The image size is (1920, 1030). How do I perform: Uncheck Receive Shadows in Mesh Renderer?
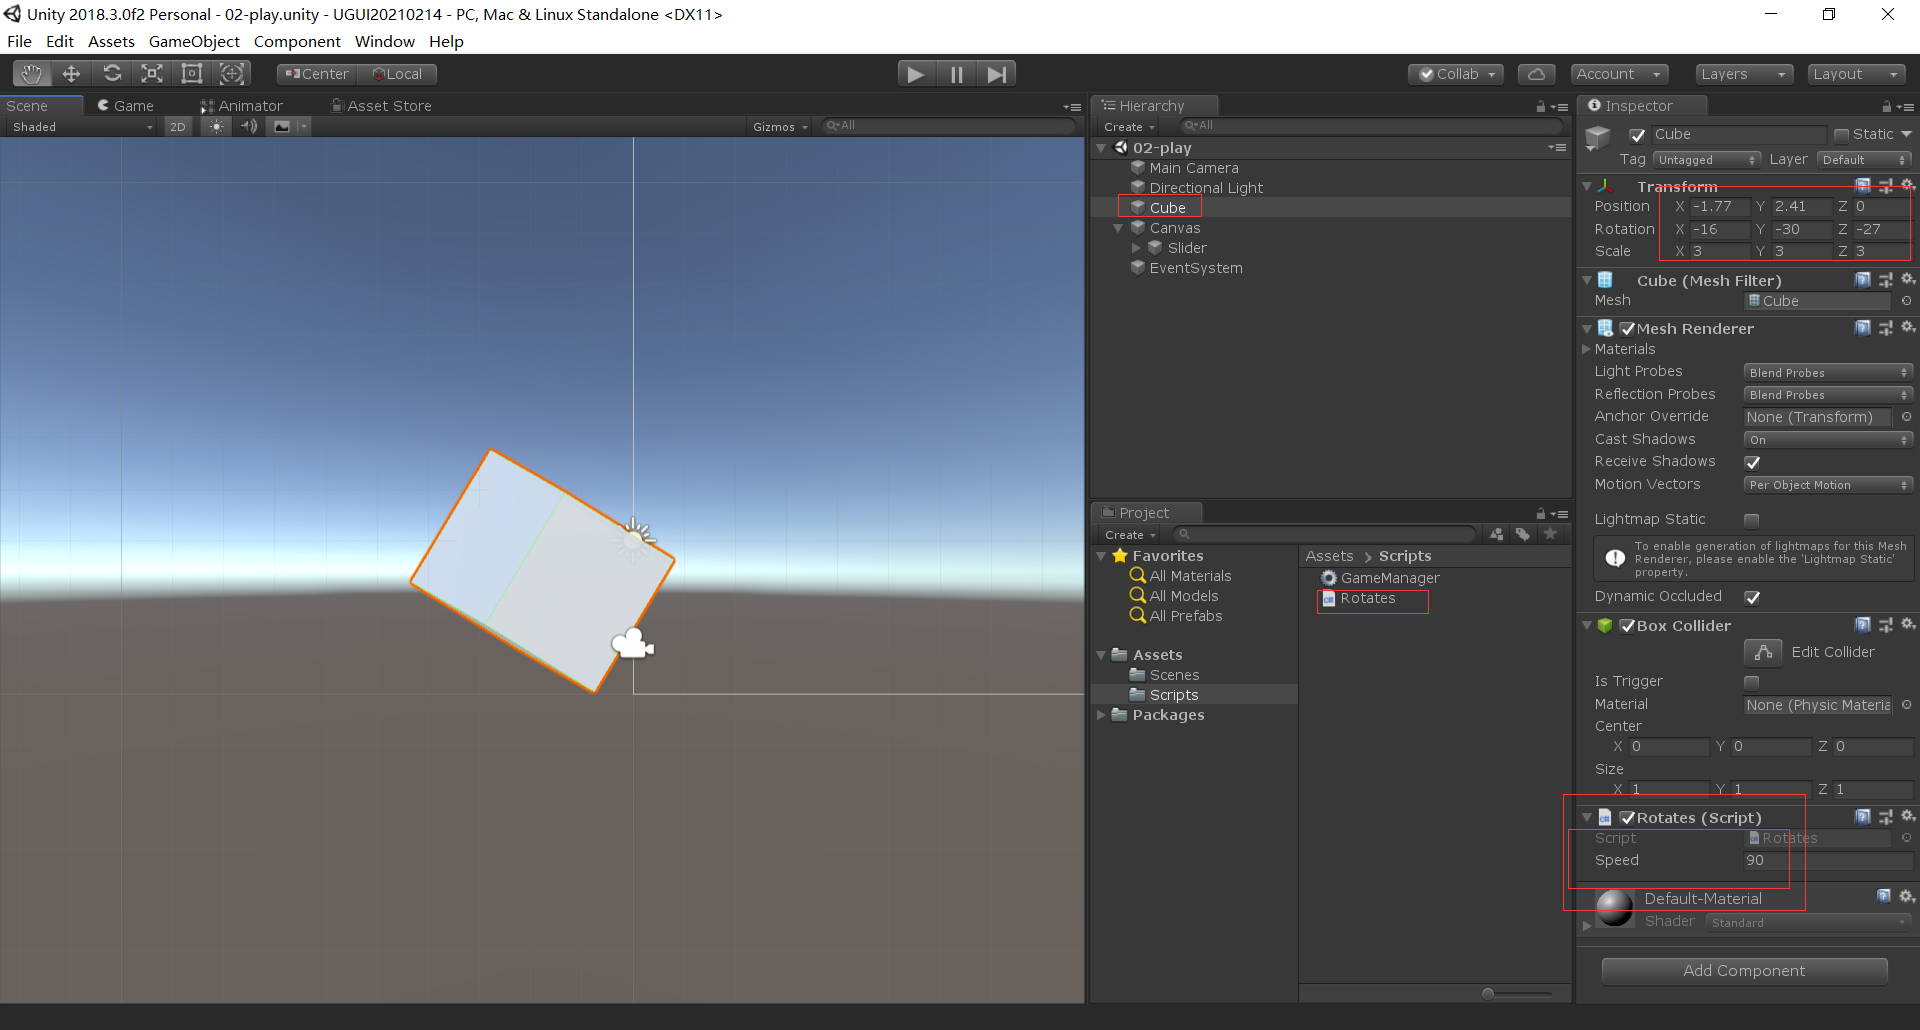(x=1753, y=462)
